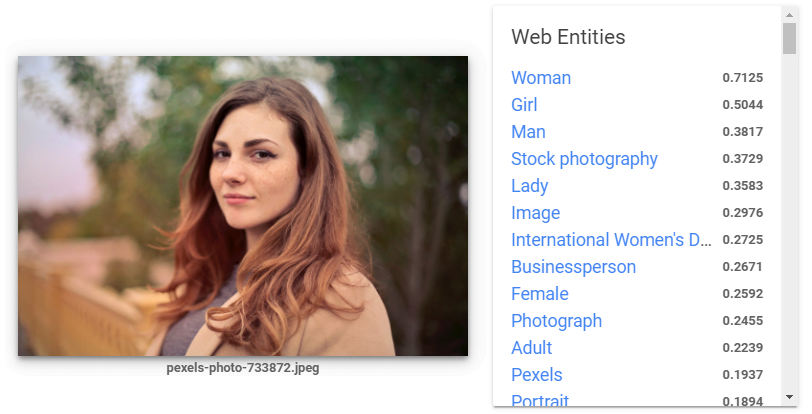Click the pexels-photo-733872.jpeg filename label
This screenshot has height=414, width=812.
(x=243, y=368)
